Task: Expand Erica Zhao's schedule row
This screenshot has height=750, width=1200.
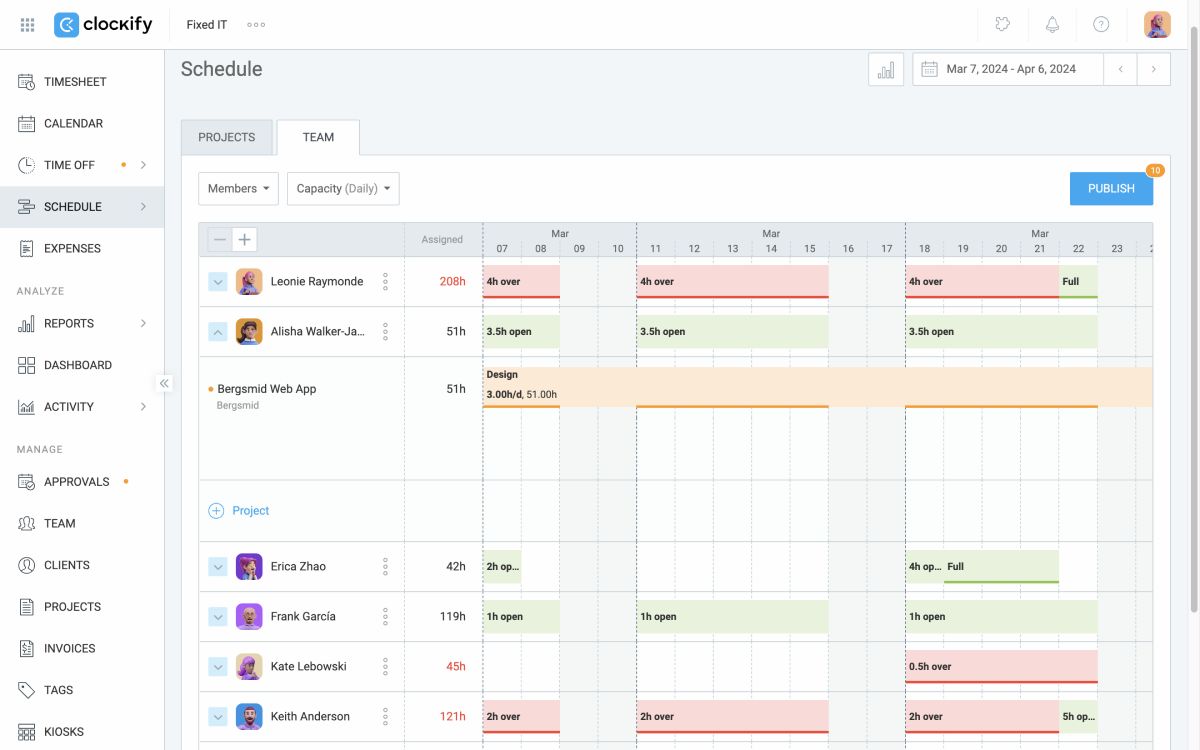Action: click(217, 566)
